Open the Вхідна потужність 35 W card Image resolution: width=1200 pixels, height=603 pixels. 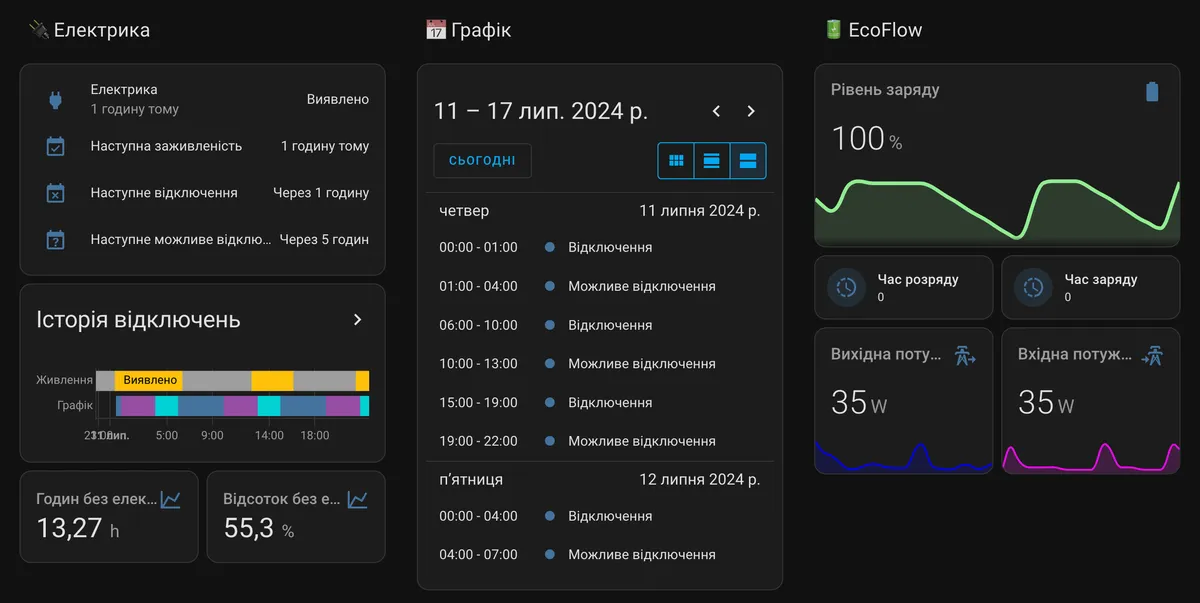pos(1091,401)
